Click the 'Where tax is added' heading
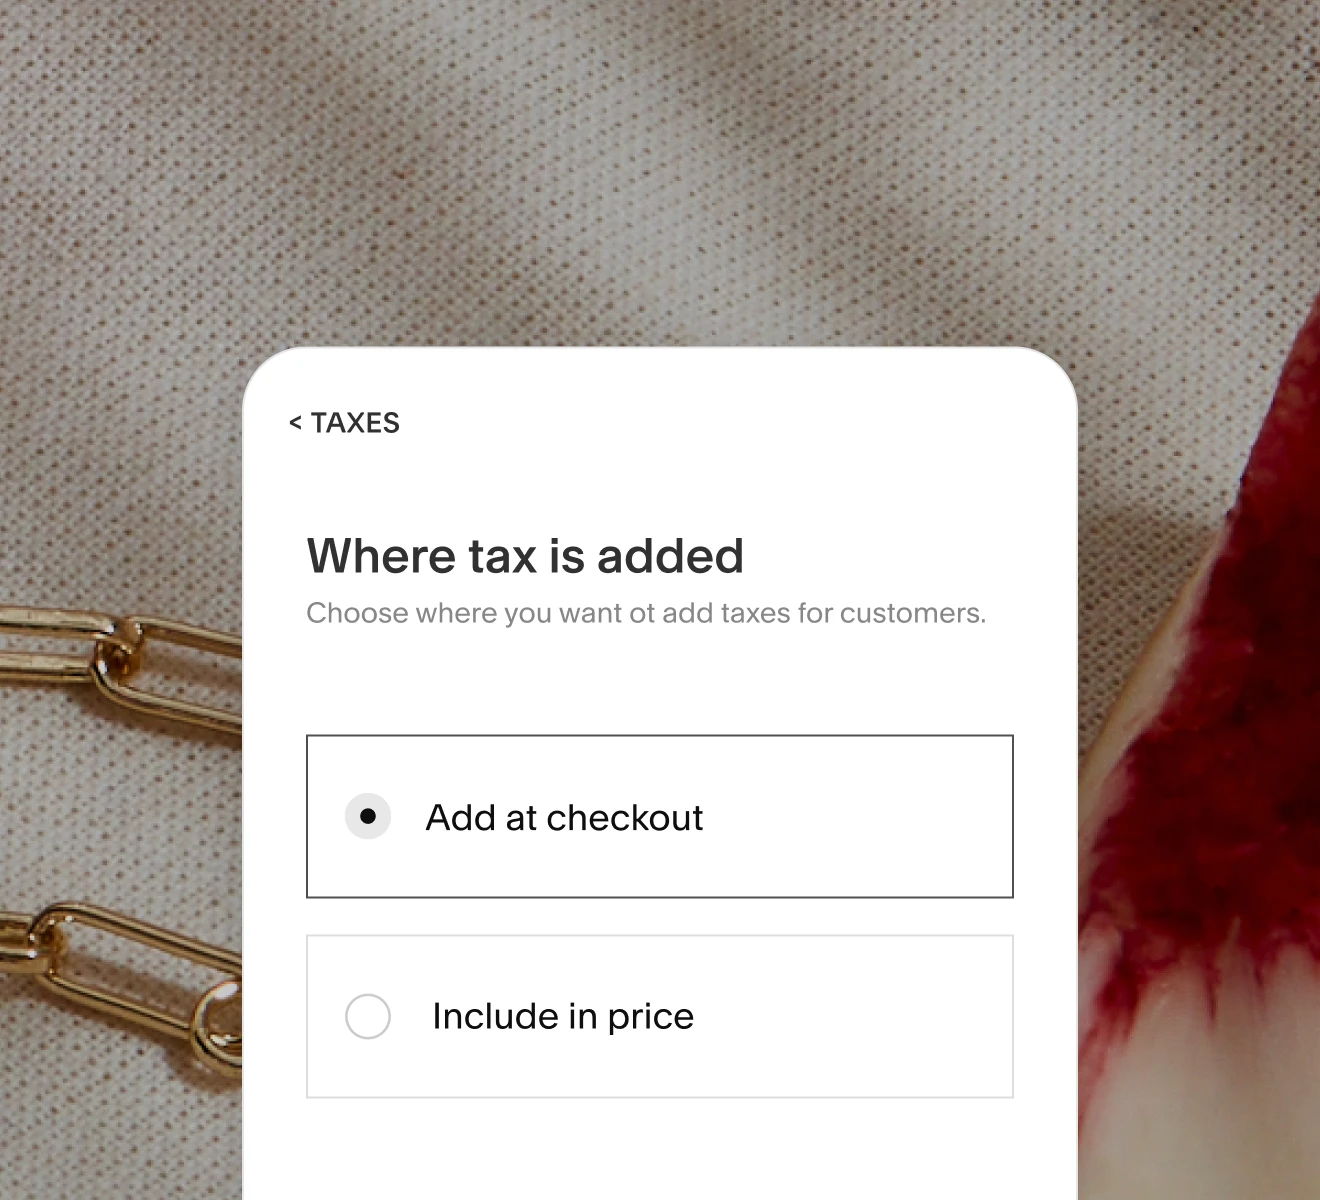 (x=525, y=556)
